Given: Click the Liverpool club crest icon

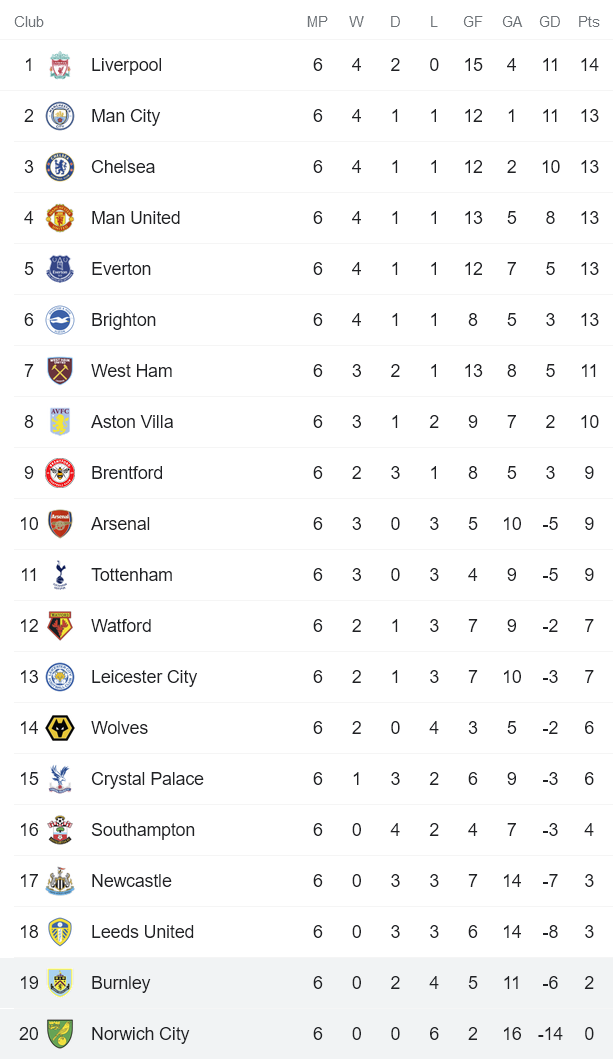Looking at the screenshot, I should (60, 65).
